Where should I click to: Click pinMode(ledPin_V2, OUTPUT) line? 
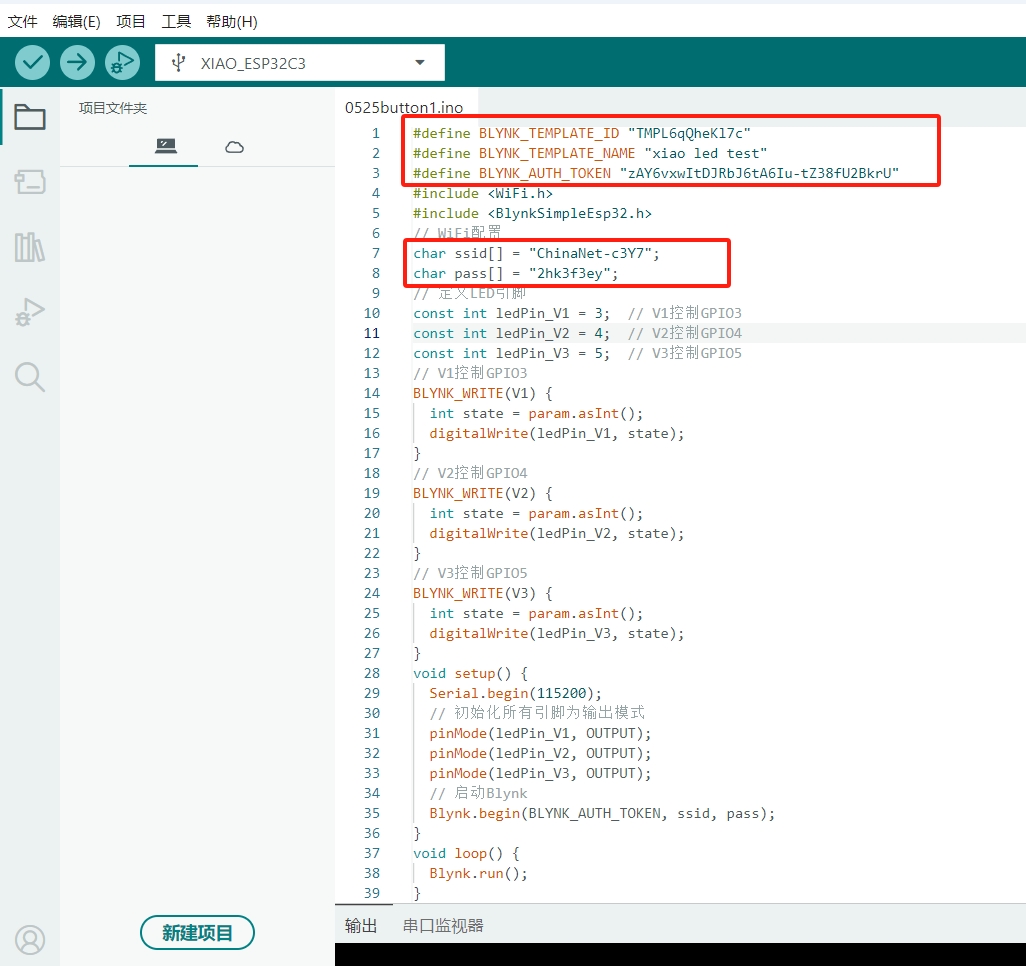[540, 753]
